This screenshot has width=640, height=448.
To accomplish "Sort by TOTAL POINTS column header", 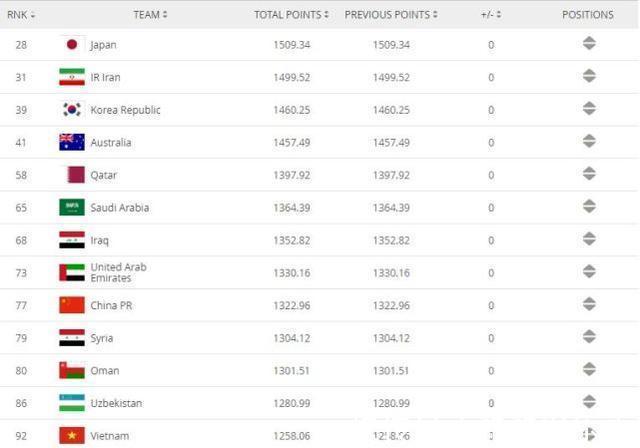I will pyautogui.click(x=291, y=15).
